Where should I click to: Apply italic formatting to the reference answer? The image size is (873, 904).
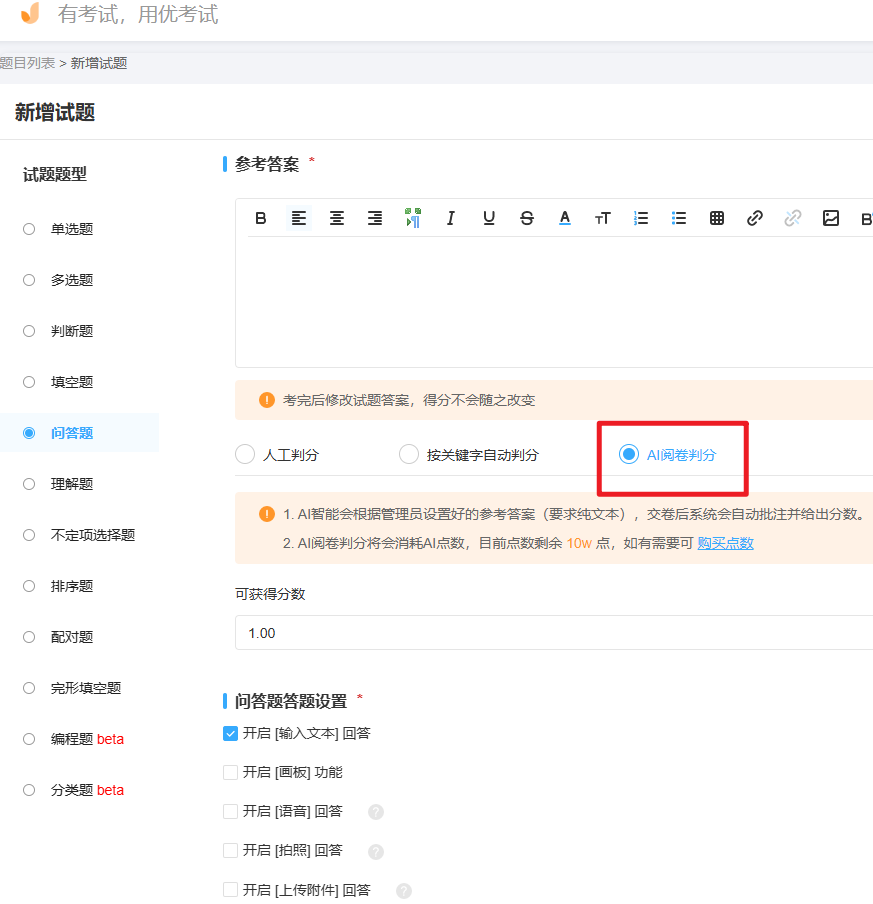pyautogui.click(x=451, y=218)
